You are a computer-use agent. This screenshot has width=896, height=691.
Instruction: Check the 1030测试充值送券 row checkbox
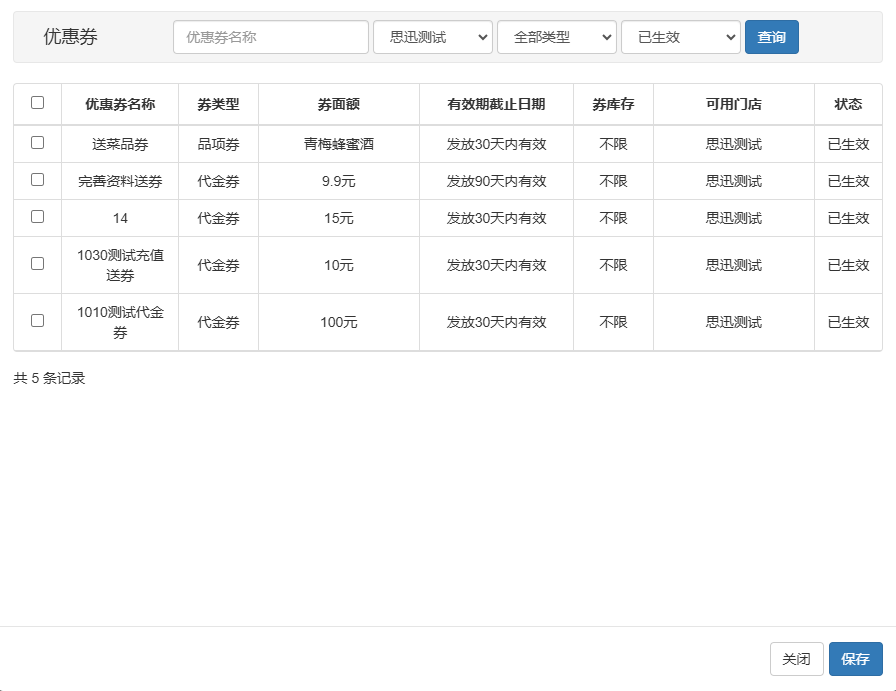37,263
